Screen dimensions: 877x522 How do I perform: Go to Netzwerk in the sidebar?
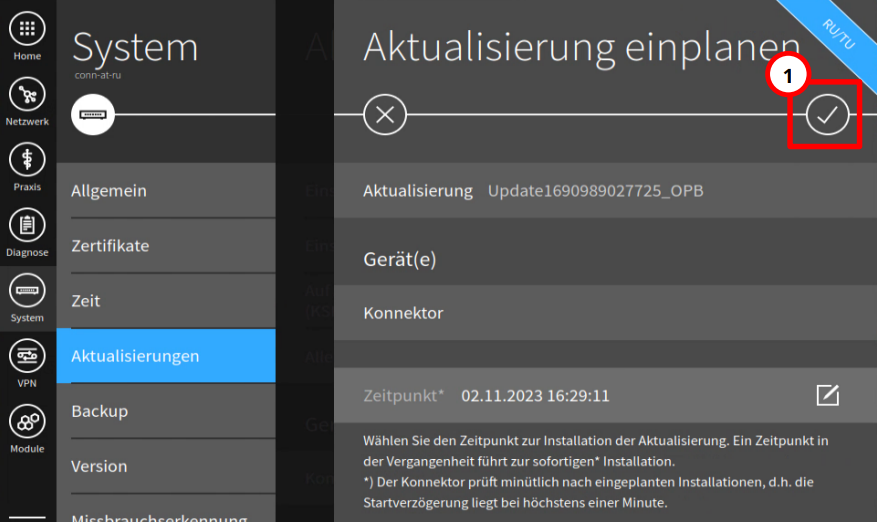tap(27, 101)
